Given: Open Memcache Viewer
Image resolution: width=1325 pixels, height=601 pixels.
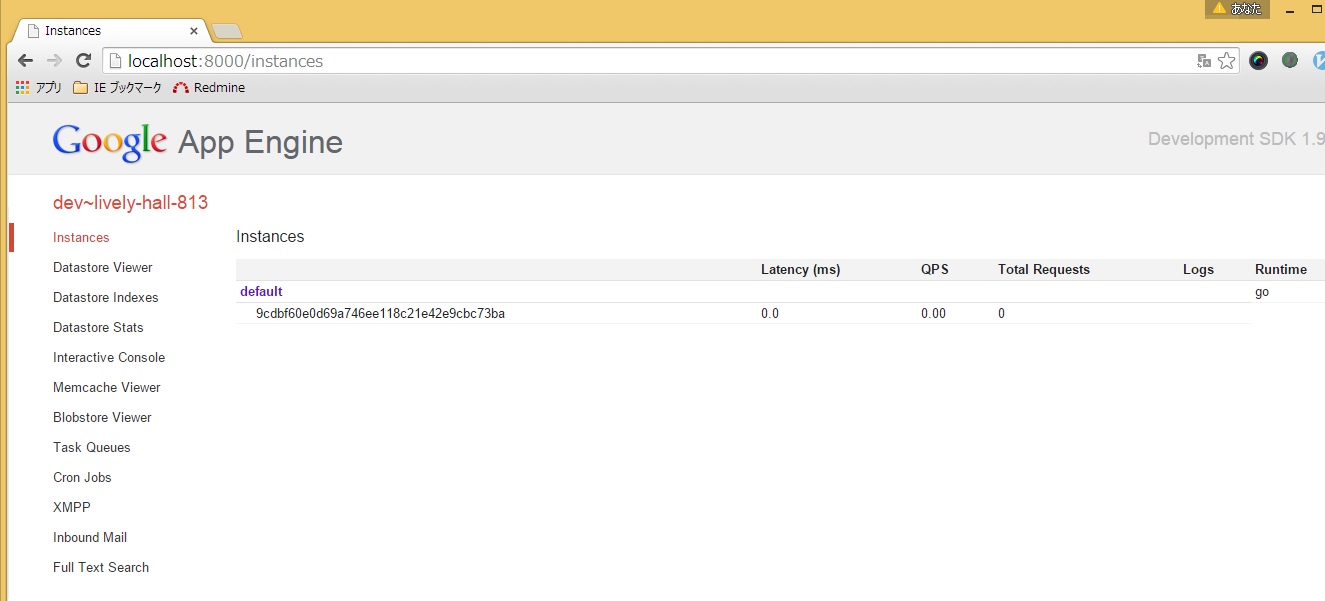Looking at the screenshot, I should tap(107, 388).
